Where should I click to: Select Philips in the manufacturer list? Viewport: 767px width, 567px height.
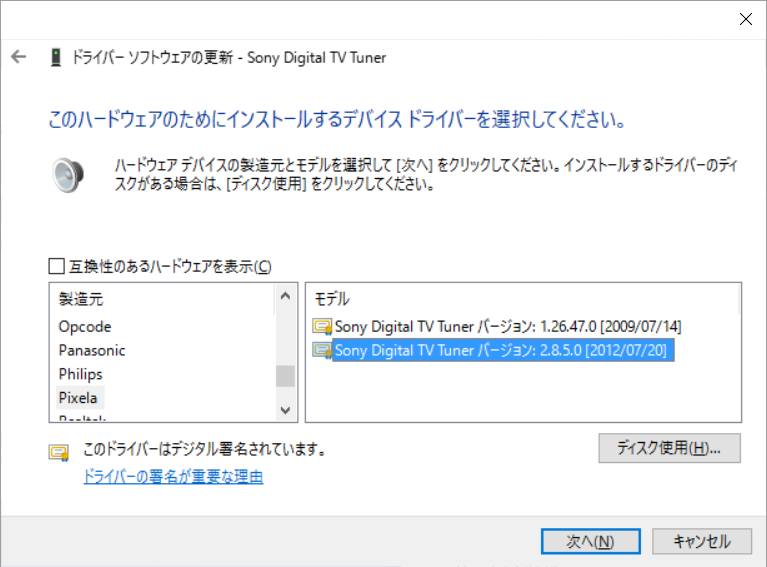[80, 374]
